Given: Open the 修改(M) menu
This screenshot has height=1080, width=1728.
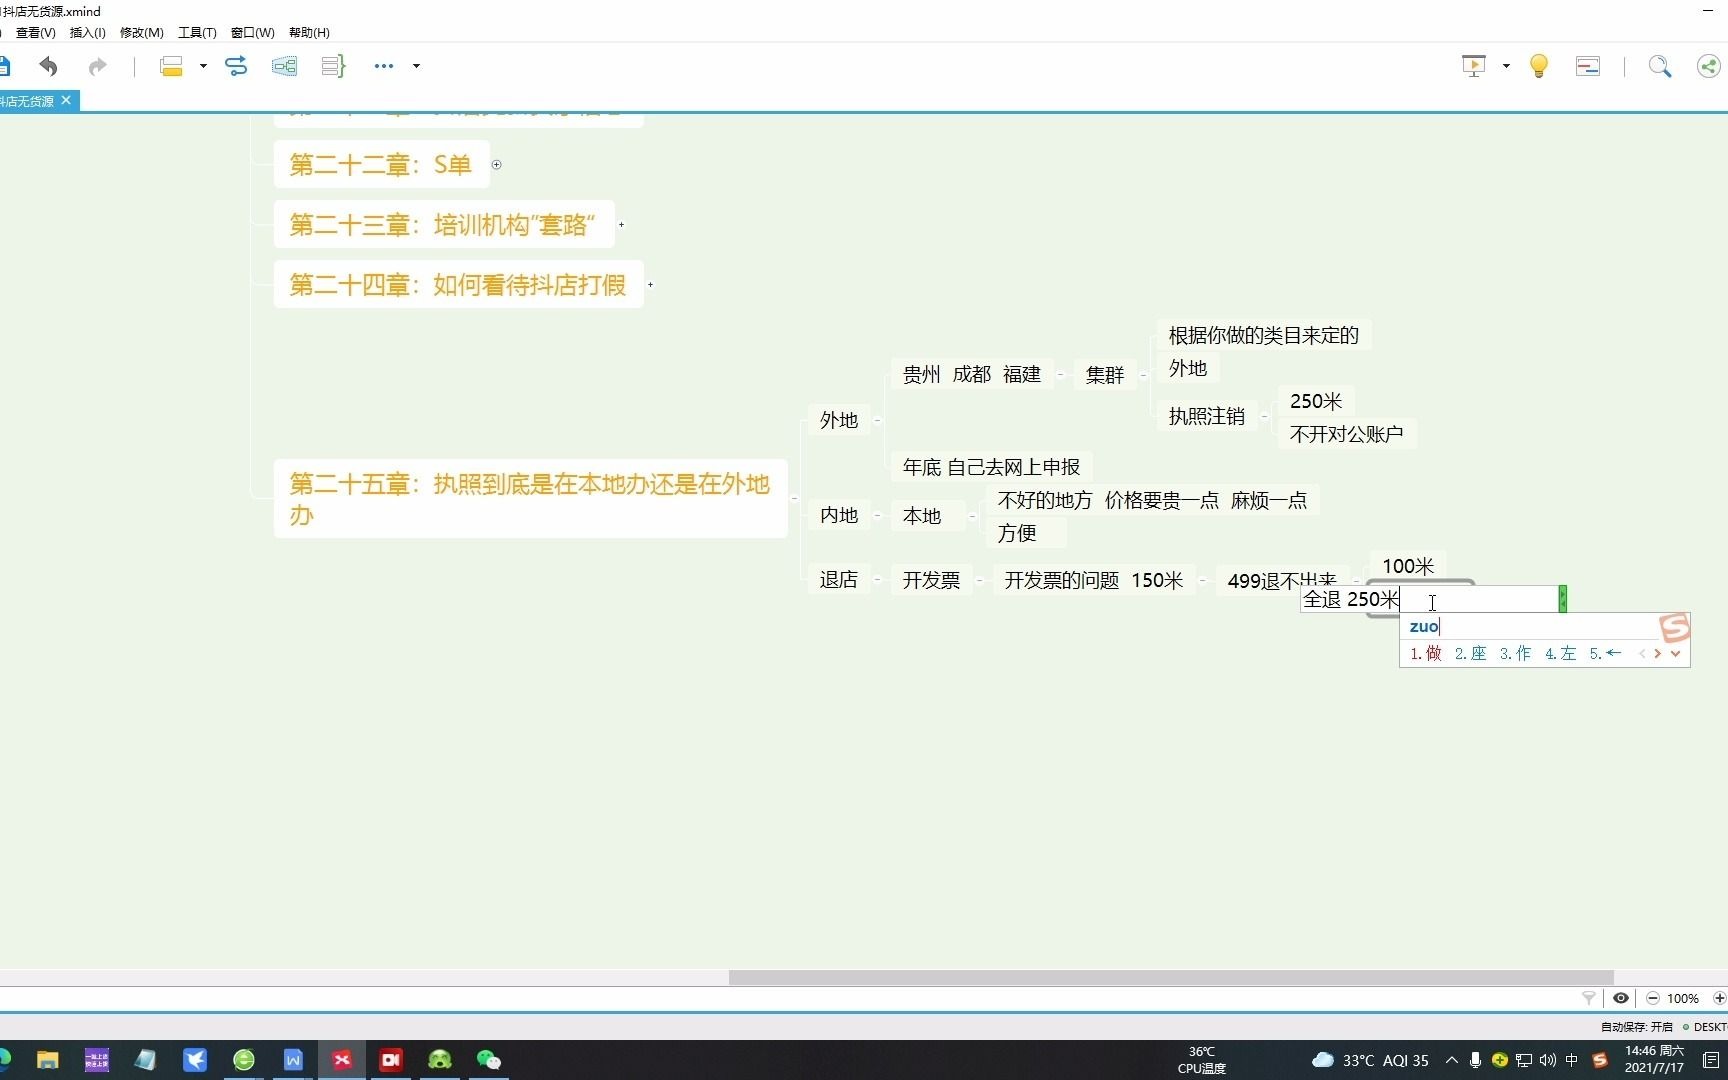Looking at the screenshot, I should 142,32.
